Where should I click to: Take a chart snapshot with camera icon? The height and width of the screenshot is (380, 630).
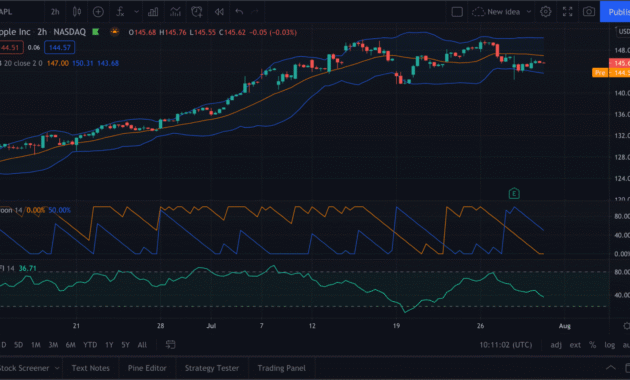point(589,12)
